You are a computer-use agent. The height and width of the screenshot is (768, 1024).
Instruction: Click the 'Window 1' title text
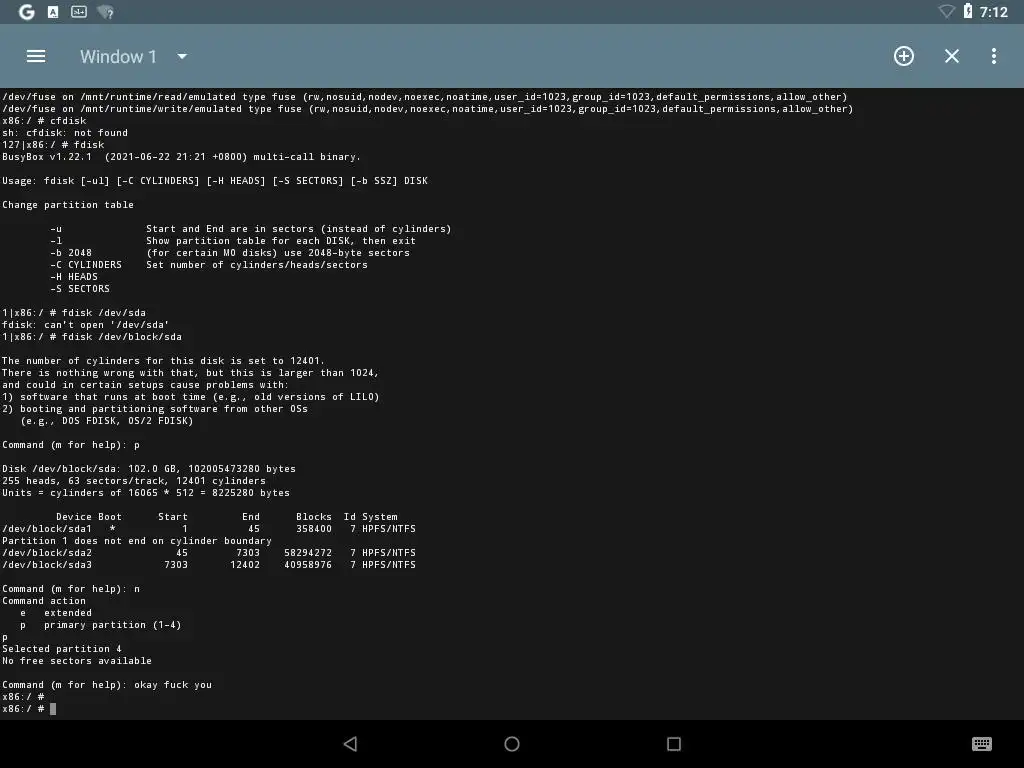tap(118, 57)
